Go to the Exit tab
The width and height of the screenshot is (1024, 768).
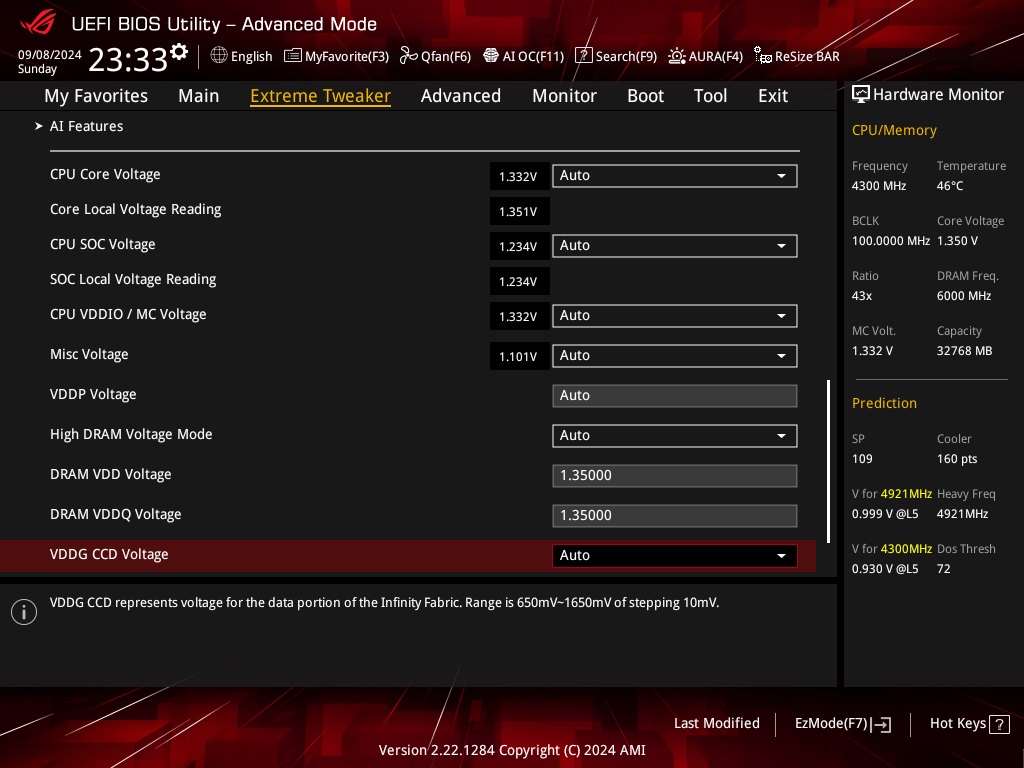[773, 96]
